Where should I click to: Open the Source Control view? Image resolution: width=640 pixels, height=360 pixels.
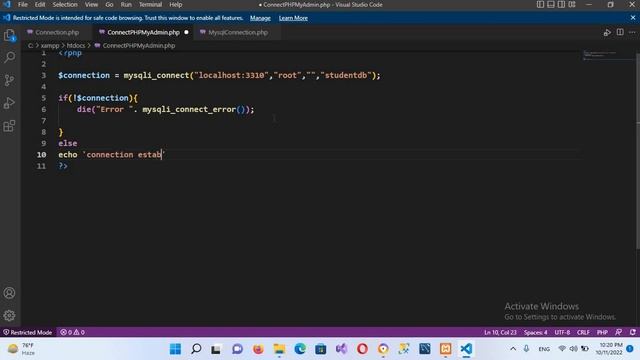click(x=9, y=80)
